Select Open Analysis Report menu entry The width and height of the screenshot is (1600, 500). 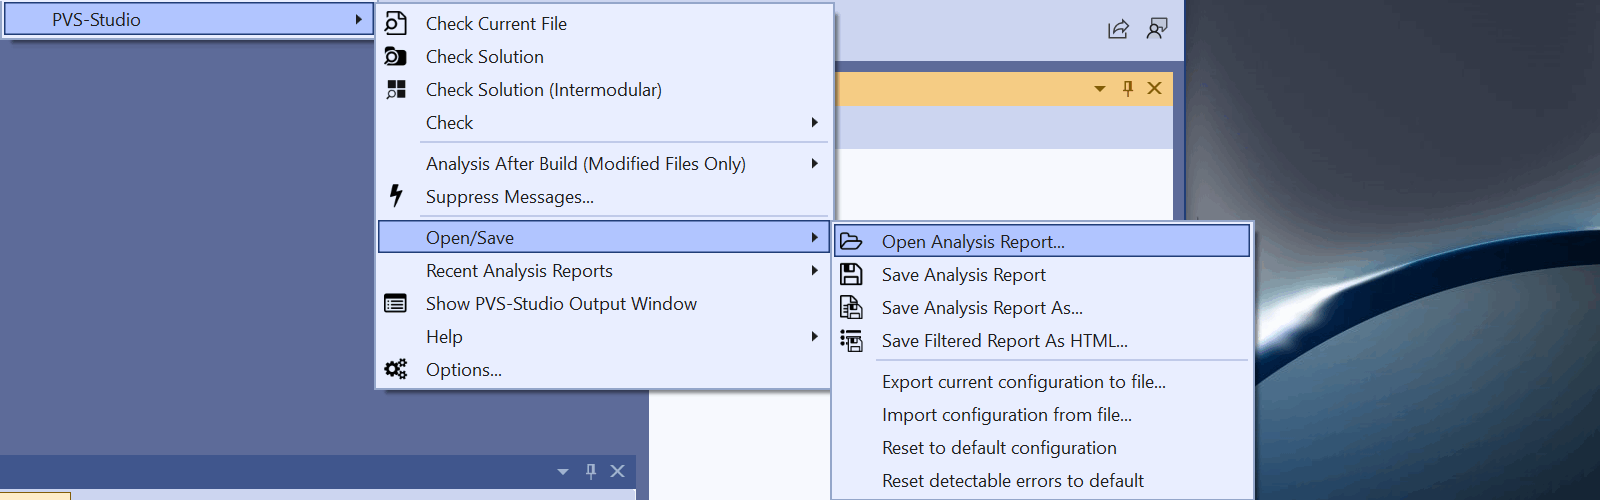coord(972,241)
